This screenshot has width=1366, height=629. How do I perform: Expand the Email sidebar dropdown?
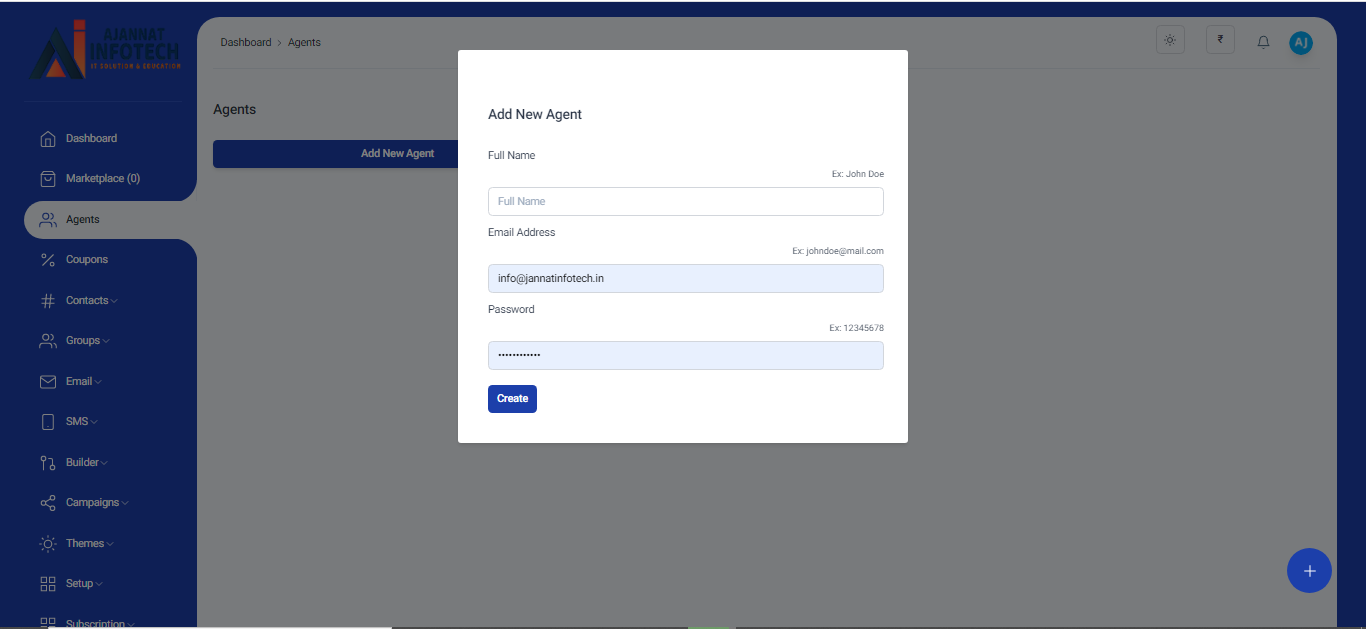83,381
